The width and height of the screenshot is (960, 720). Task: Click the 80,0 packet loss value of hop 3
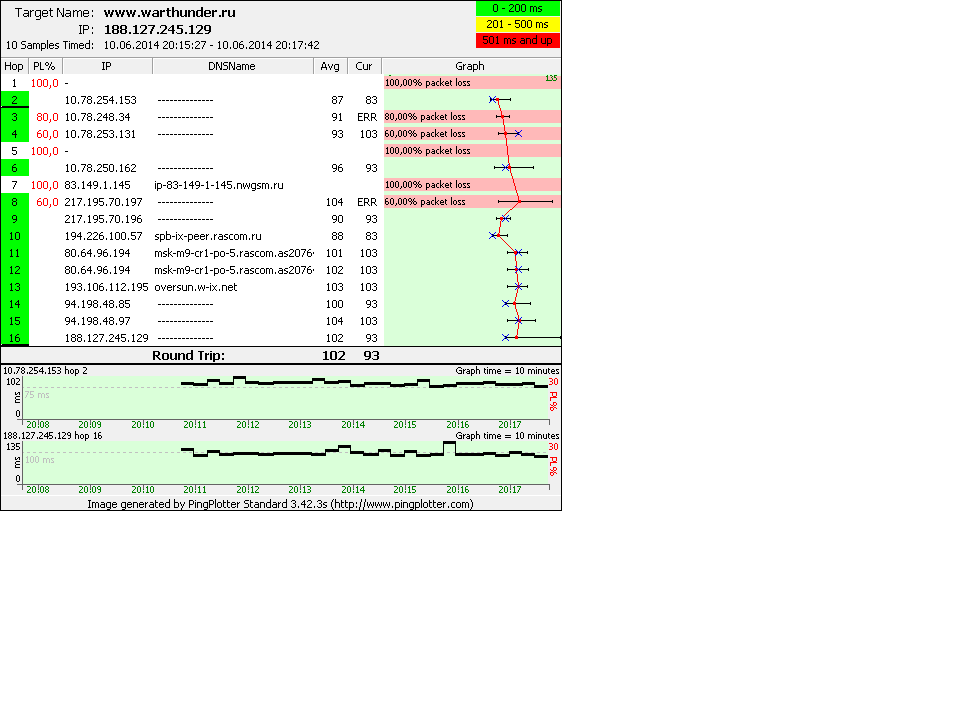[x=47, y=117]
